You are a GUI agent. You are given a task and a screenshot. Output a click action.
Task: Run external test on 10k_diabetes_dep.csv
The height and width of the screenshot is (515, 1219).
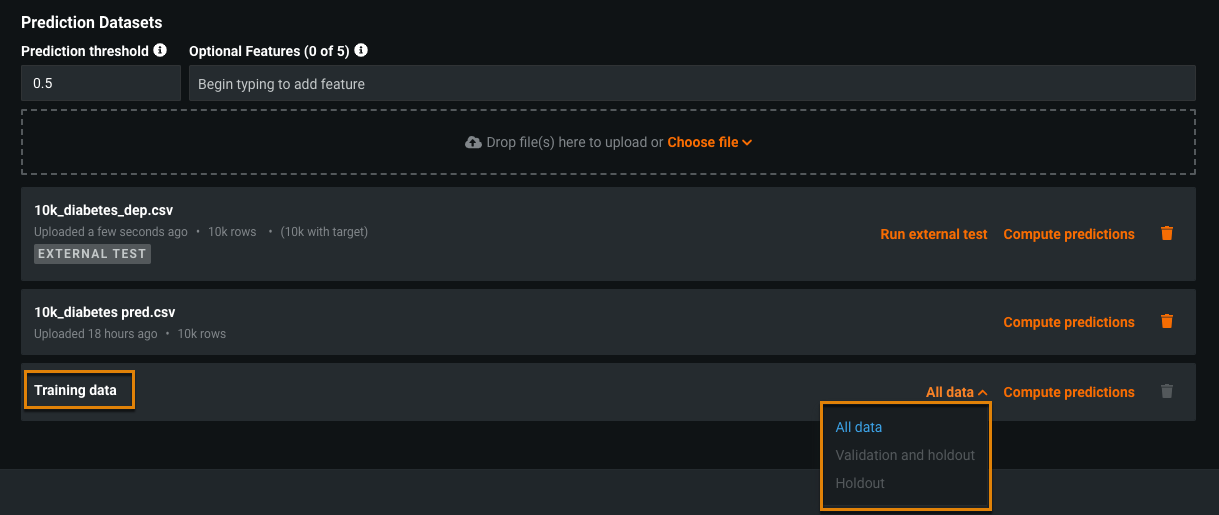click(x=933, y=234)
